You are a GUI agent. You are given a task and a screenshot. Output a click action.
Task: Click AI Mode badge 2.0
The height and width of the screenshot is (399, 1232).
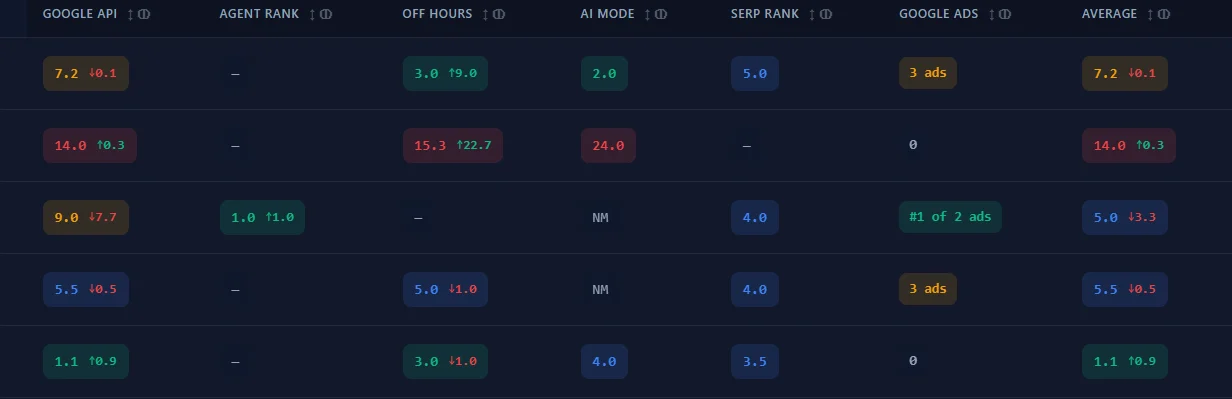click(604, 73)
